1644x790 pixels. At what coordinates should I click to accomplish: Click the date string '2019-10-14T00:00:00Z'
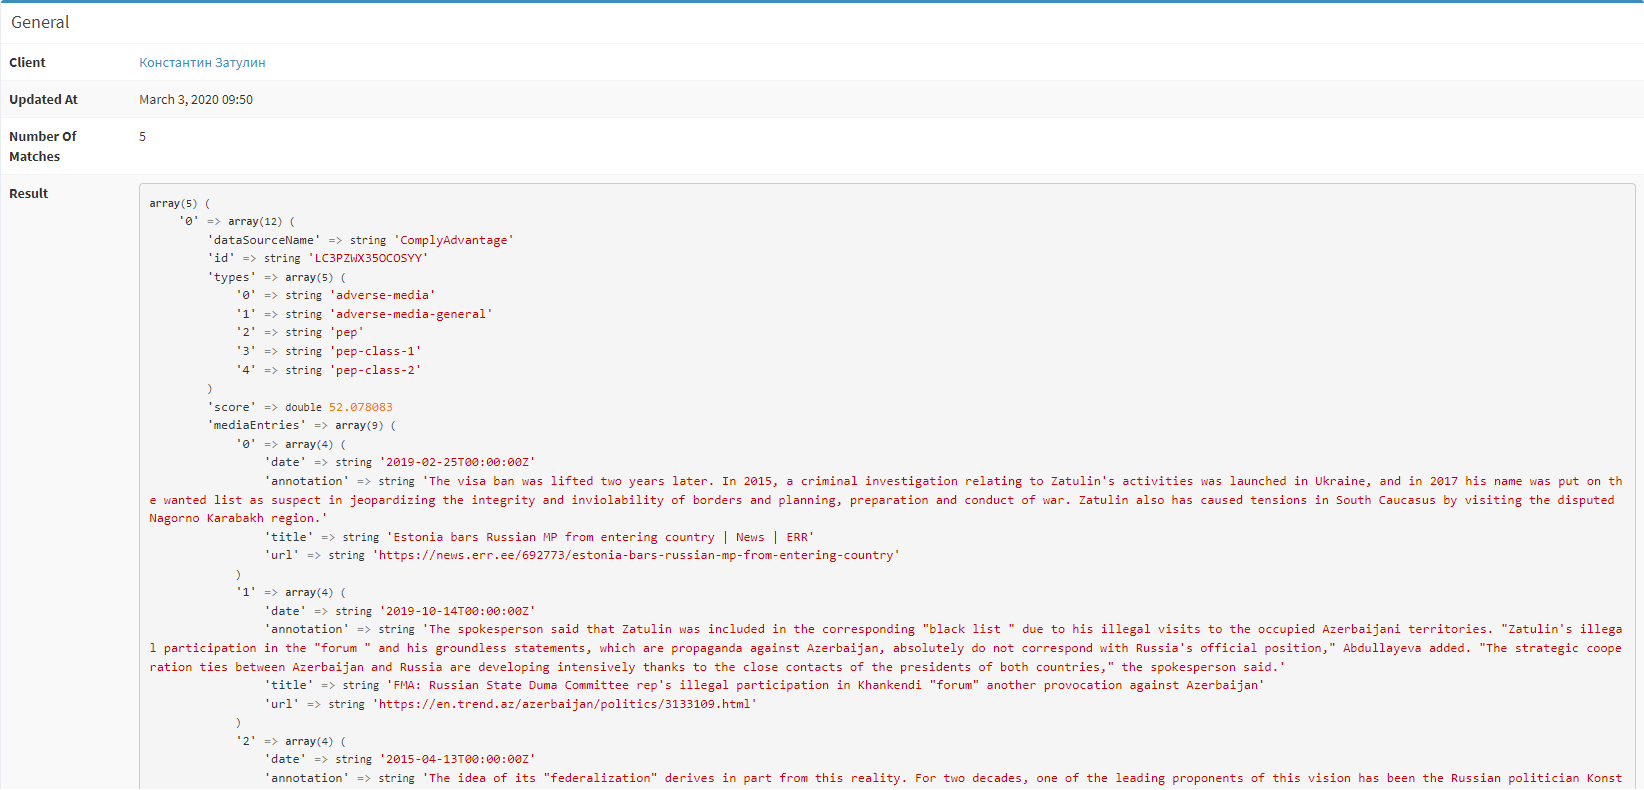tap(457, 611)
